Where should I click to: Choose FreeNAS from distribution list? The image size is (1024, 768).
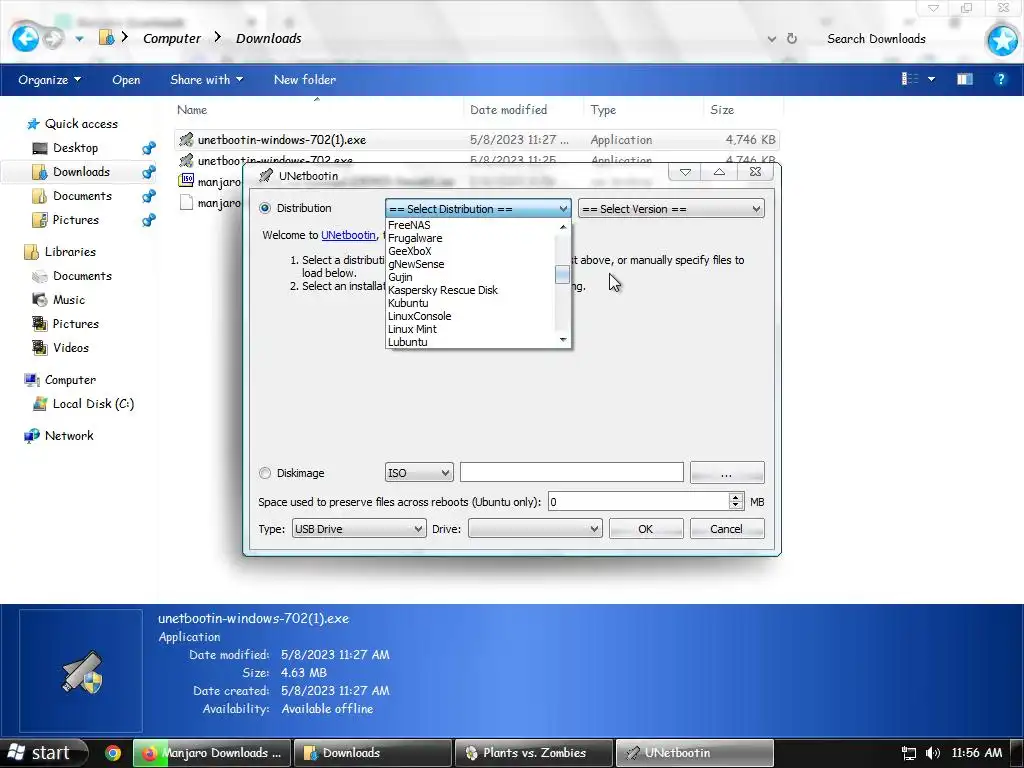coord(409,225)
